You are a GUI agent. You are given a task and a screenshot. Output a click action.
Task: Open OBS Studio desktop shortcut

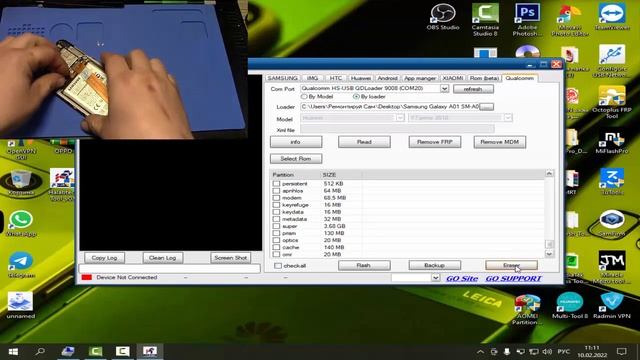443,17
